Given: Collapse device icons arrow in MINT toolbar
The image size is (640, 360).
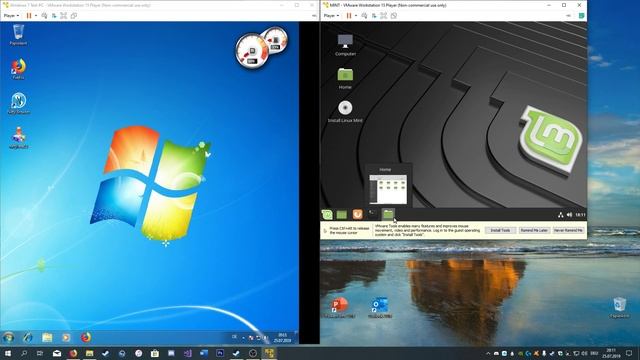Looking at the screenshot, I should coord(569,16).
